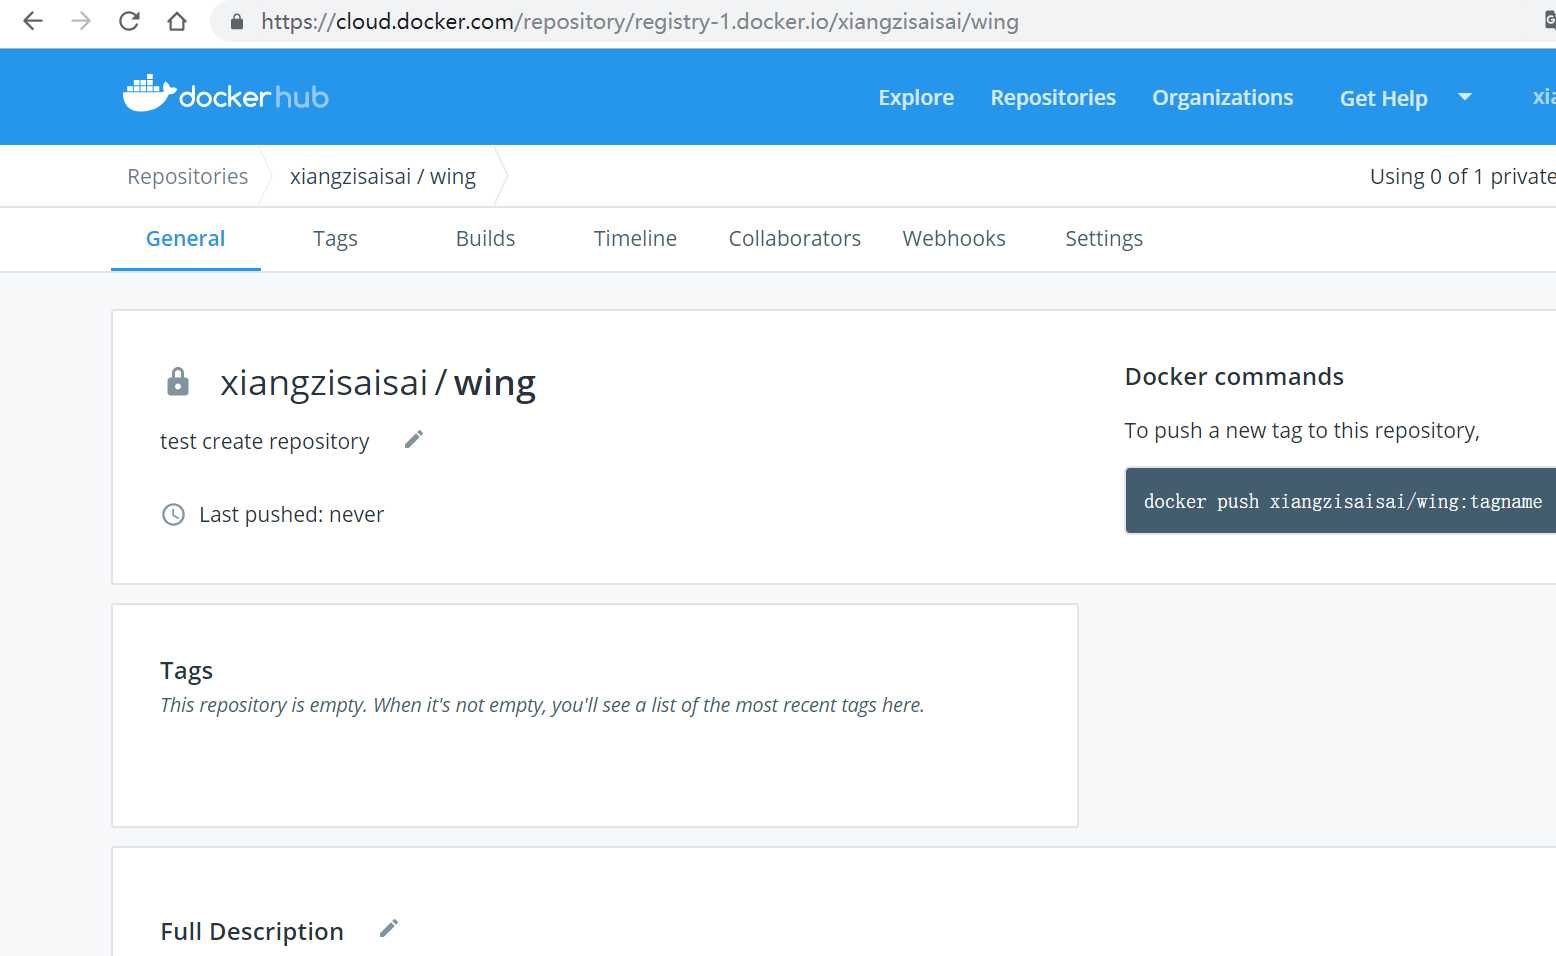The height and width of the screenshot is (956, 1556).
Task: Edit the short description pencil icon
Action: coord(414,439)
